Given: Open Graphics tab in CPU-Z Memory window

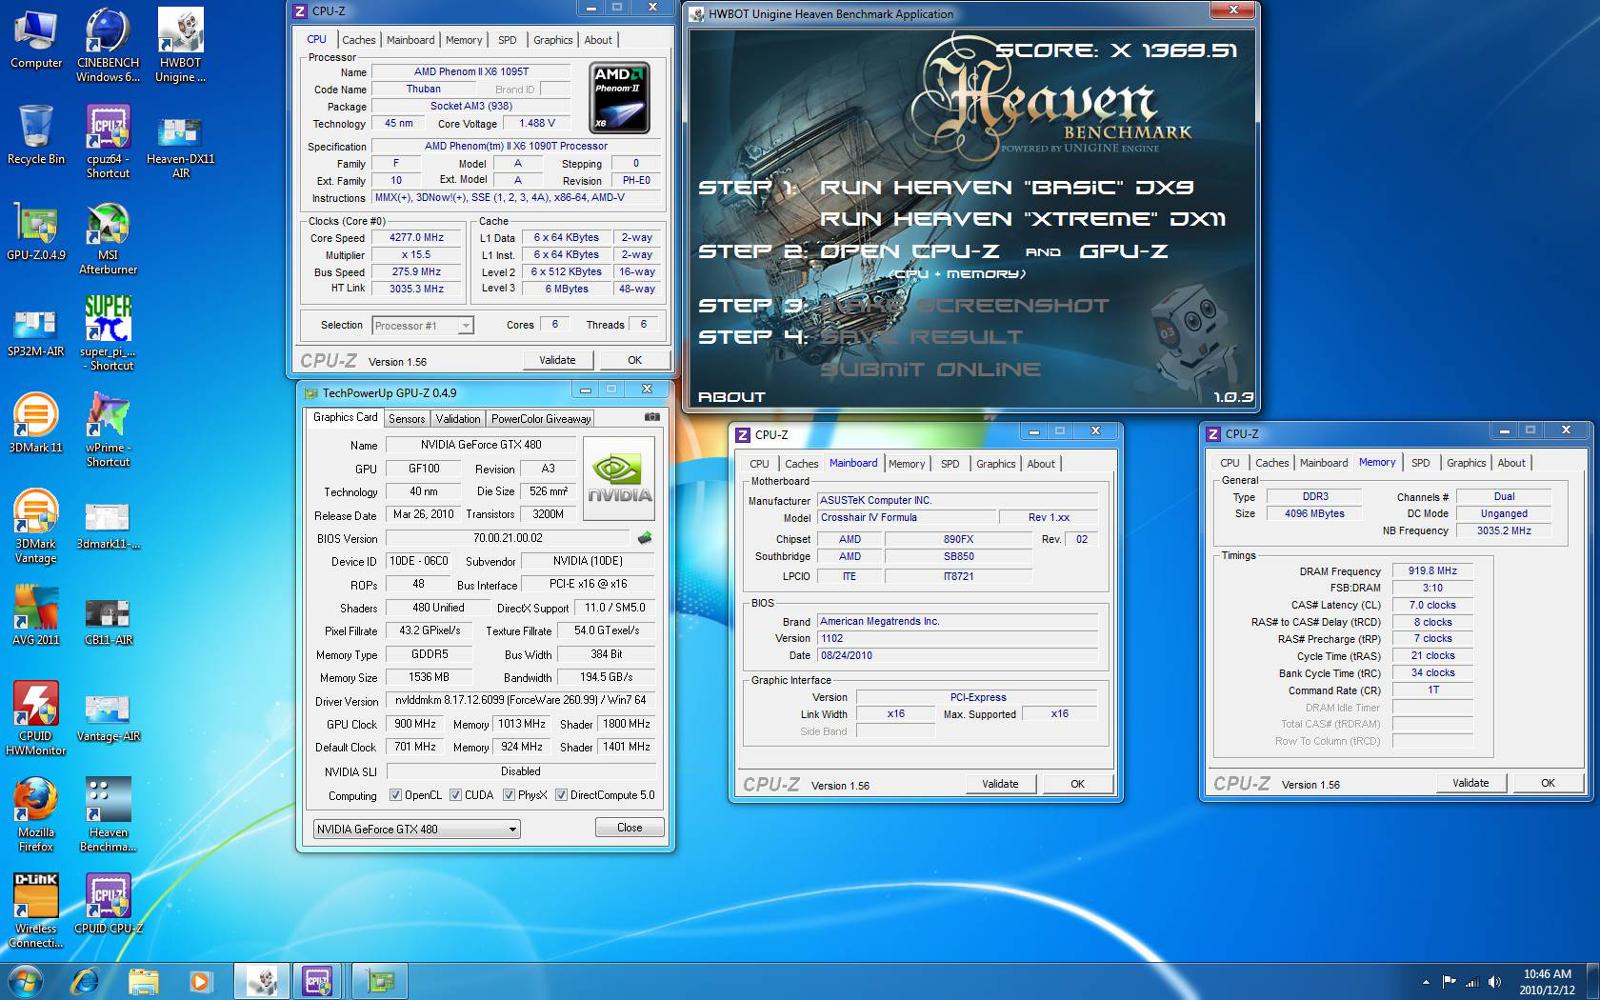Looking at the screenshot, I should point(1466,463).
